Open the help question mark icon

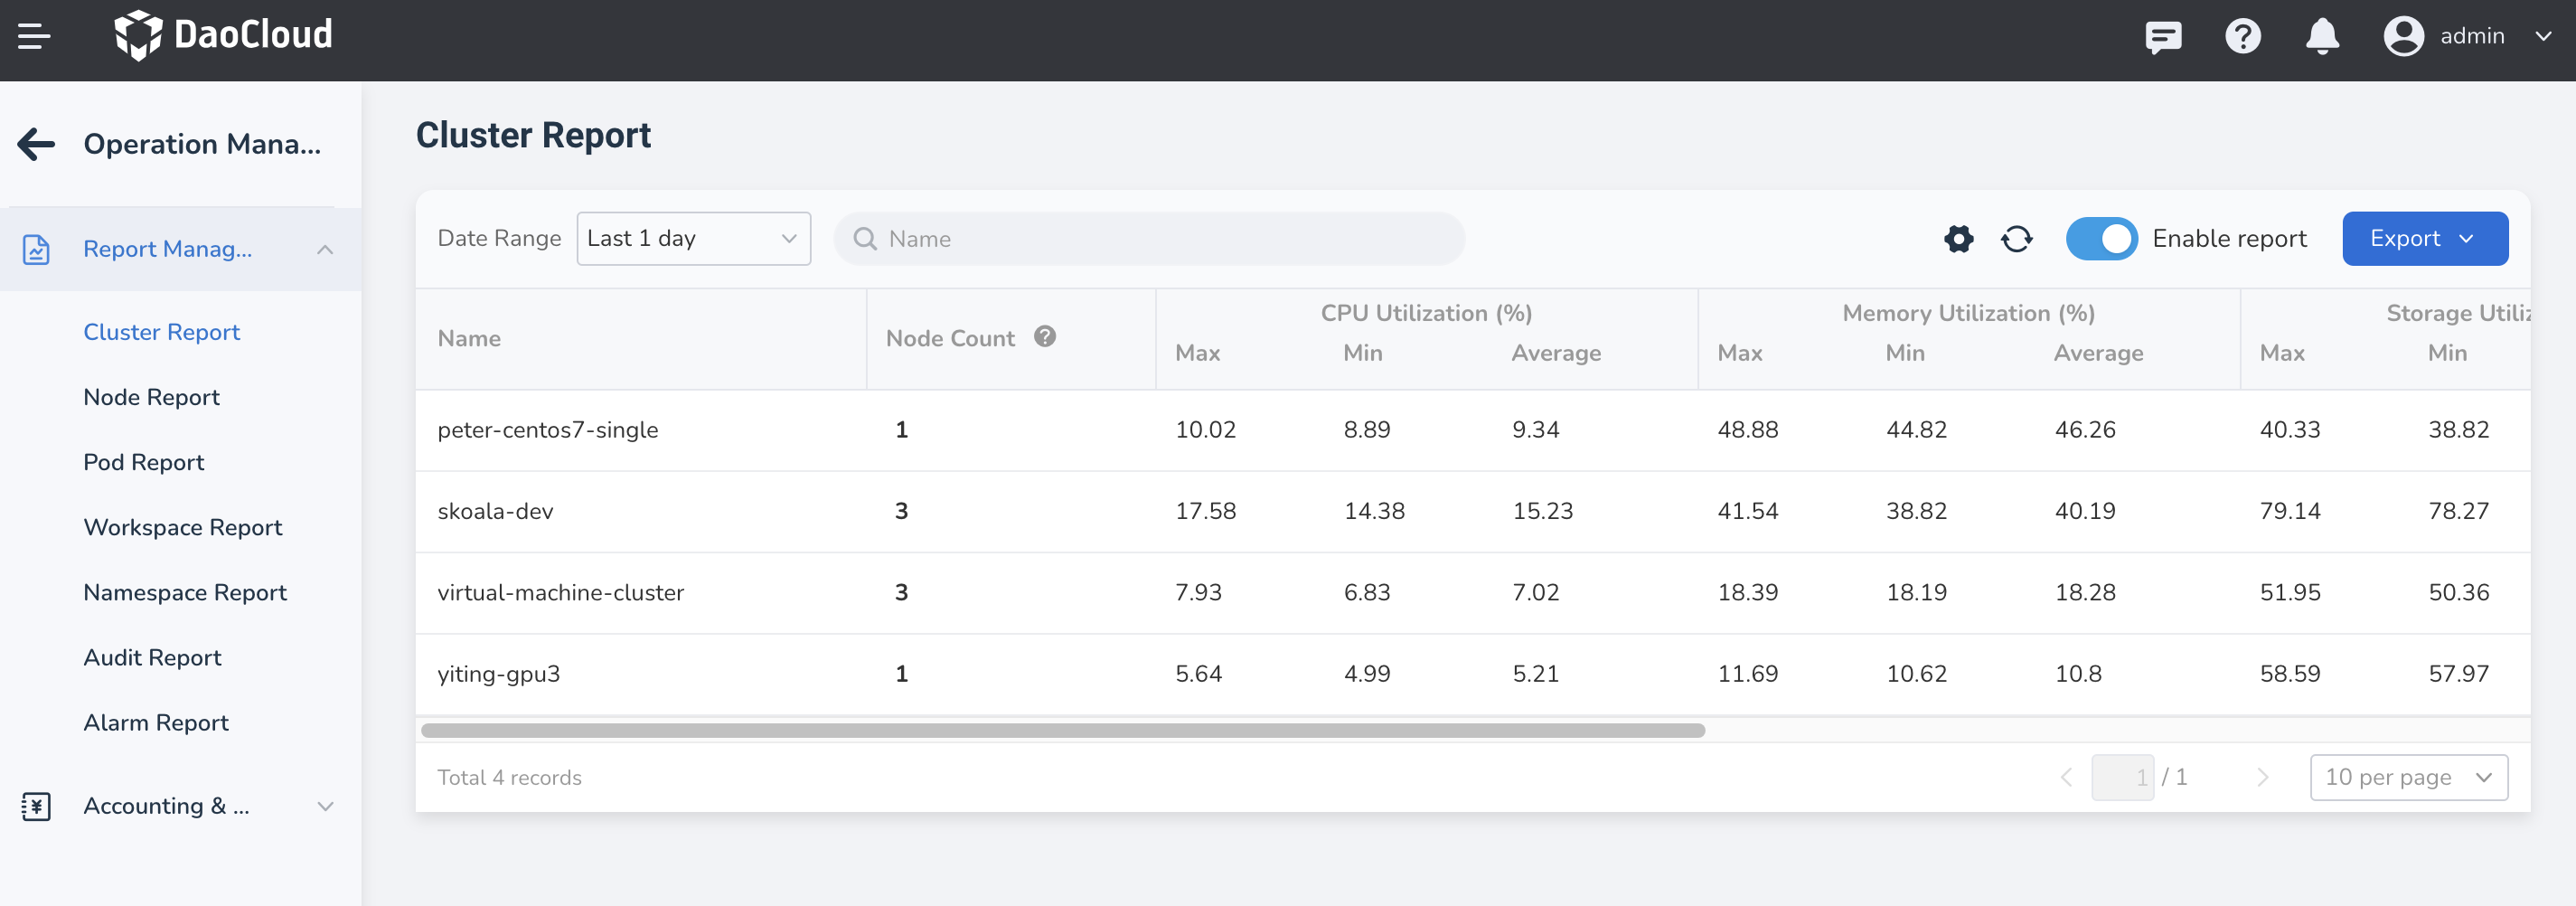[2242, 37]
